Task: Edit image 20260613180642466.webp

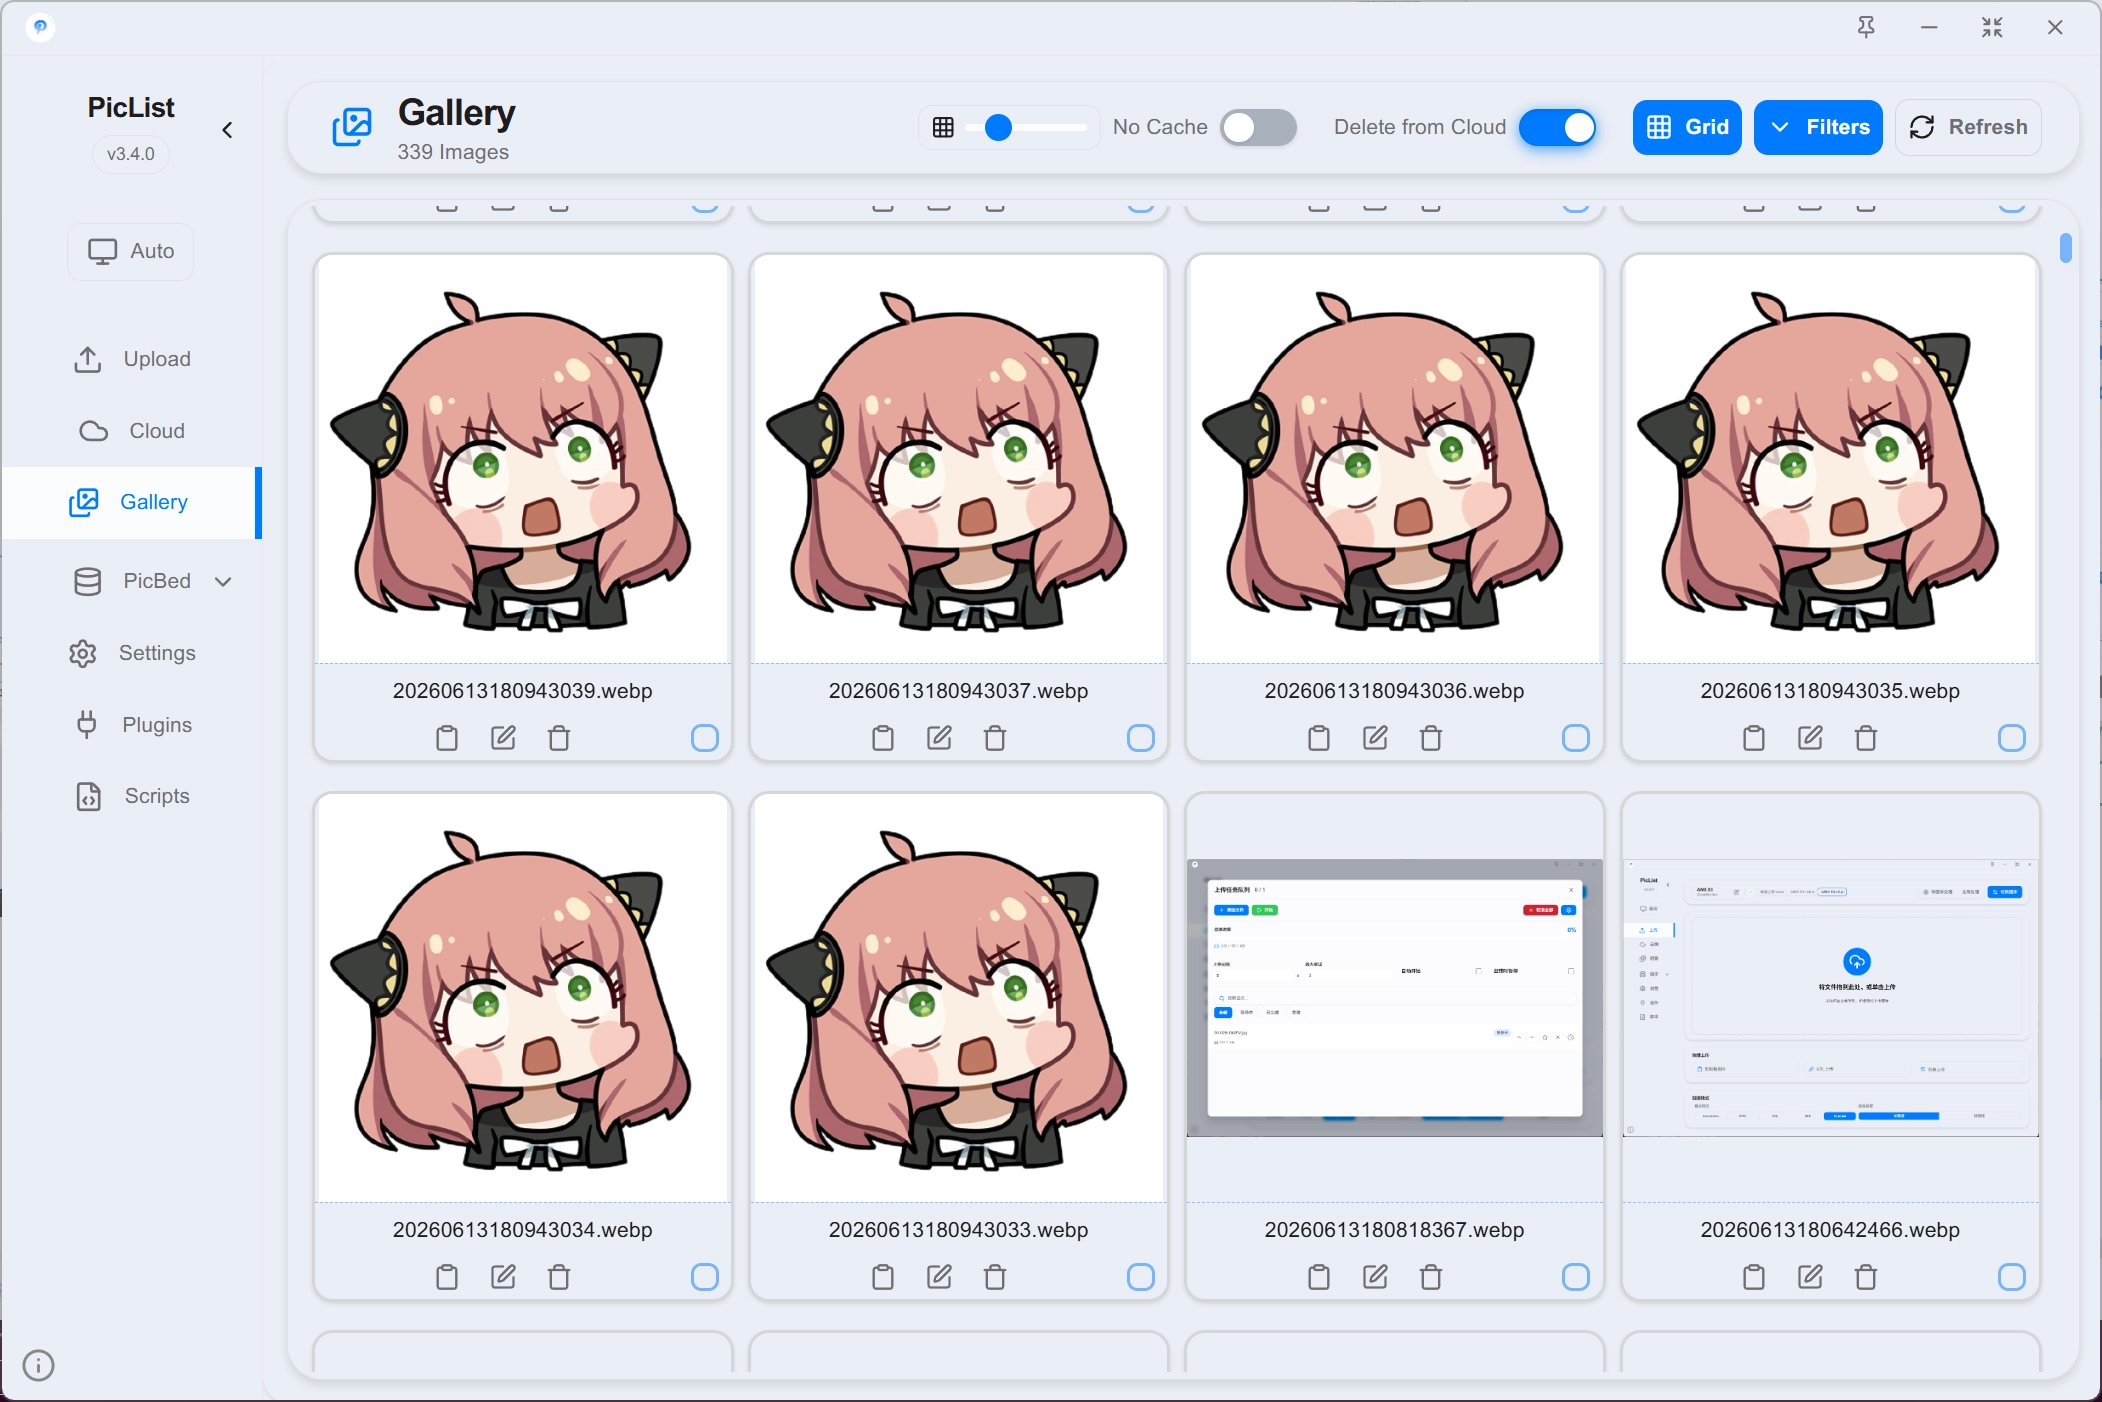Action: click(x=1810, y=1277)
